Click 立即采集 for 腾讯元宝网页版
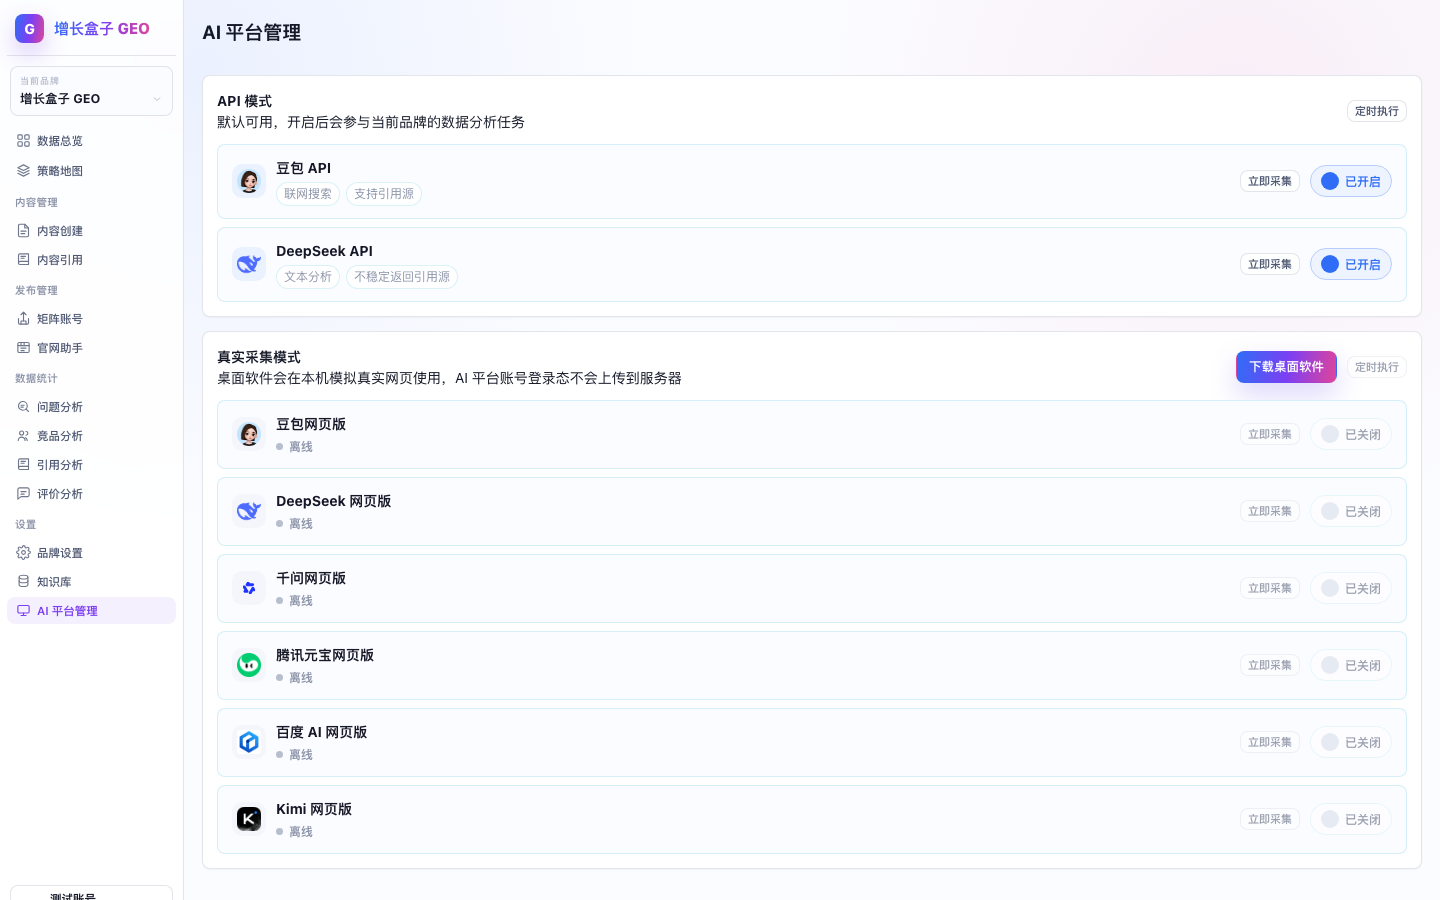This screenshot has width=1440, height=900. [1270, 665]
